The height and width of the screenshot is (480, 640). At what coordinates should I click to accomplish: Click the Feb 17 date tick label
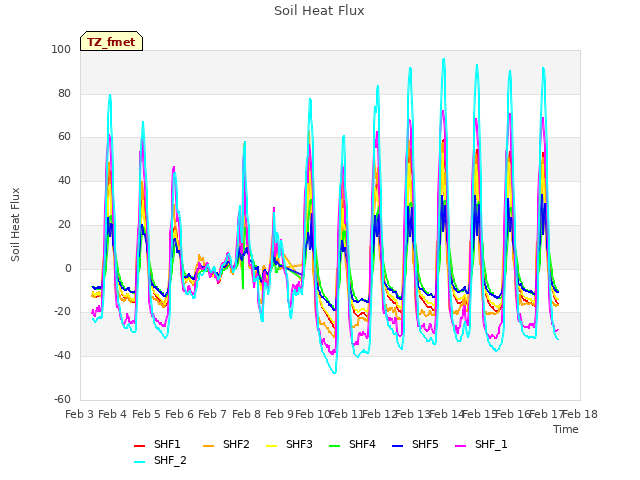click(547, 414)
